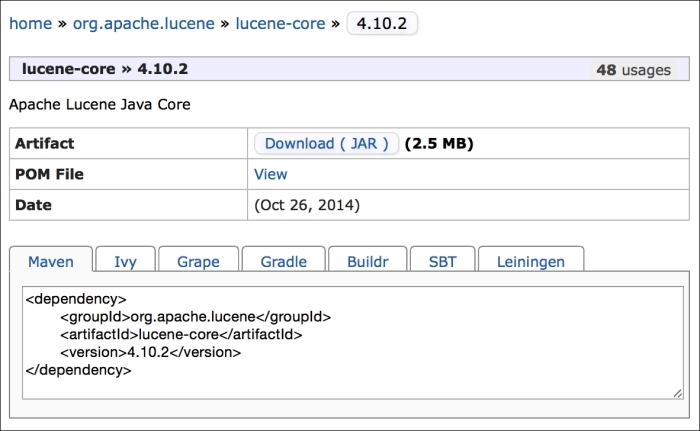
Task: Click the lucene-core » 4.10.2 header title
Action: pos(105,69)
